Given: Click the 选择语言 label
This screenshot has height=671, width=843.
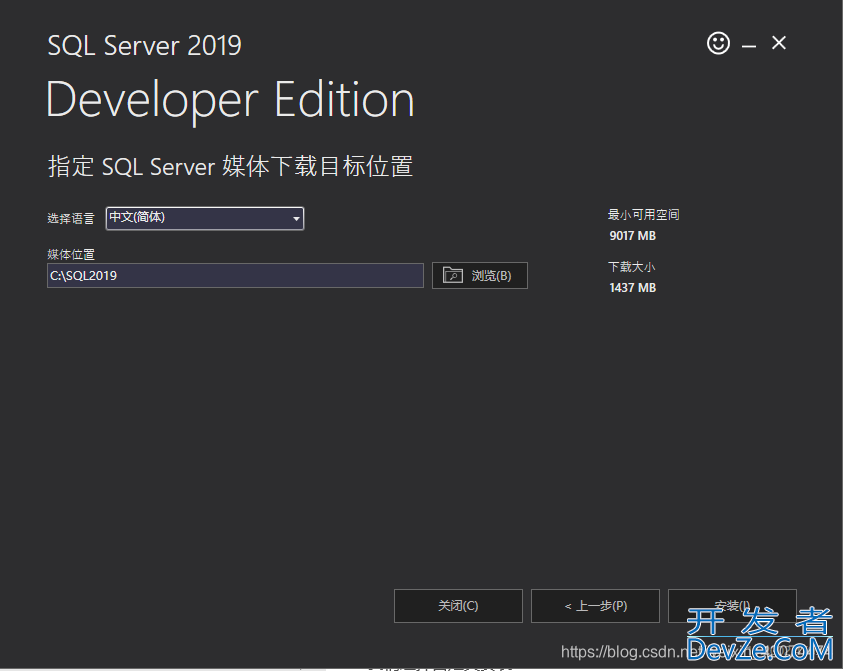Looking at the screenshot, I should click(x=71, y=218).
